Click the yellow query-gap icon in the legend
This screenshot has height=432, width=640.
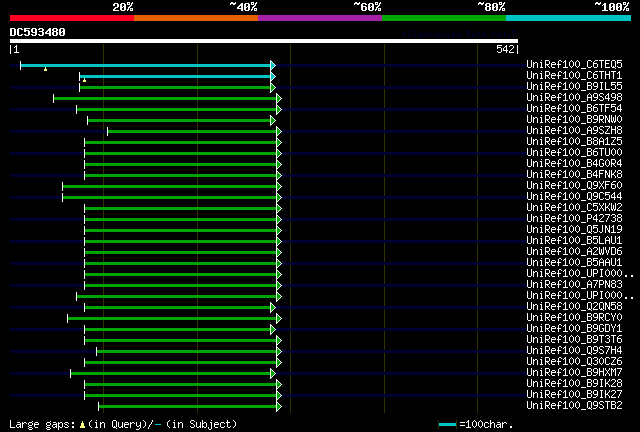point(82,425)
